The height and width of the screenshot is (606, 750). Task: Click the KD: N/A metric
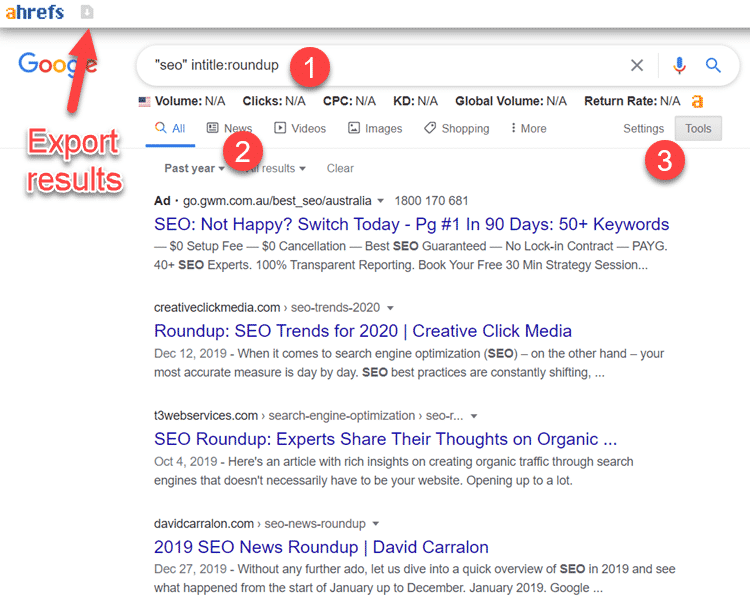coord(415,101)
